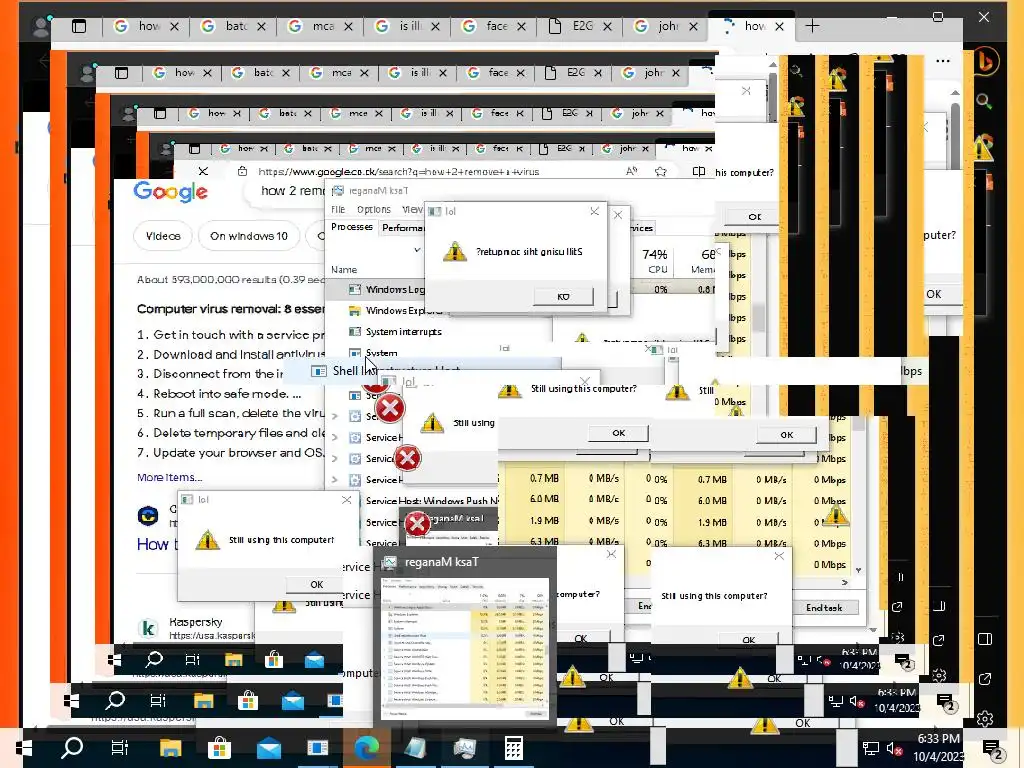Select the 'is ill' tab in outermost Edge window
This screenshot has height=768, width=1024.
(406, 26)
